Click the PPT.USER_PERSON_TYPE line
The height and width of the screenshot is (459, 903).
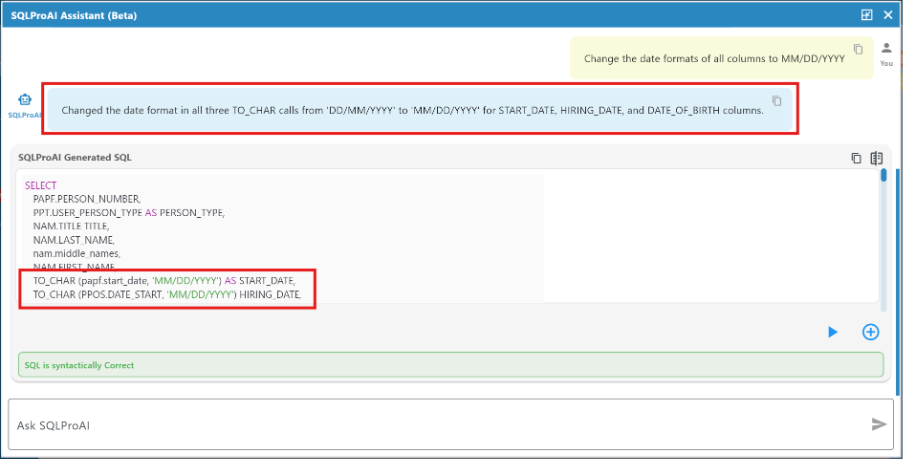128,213
